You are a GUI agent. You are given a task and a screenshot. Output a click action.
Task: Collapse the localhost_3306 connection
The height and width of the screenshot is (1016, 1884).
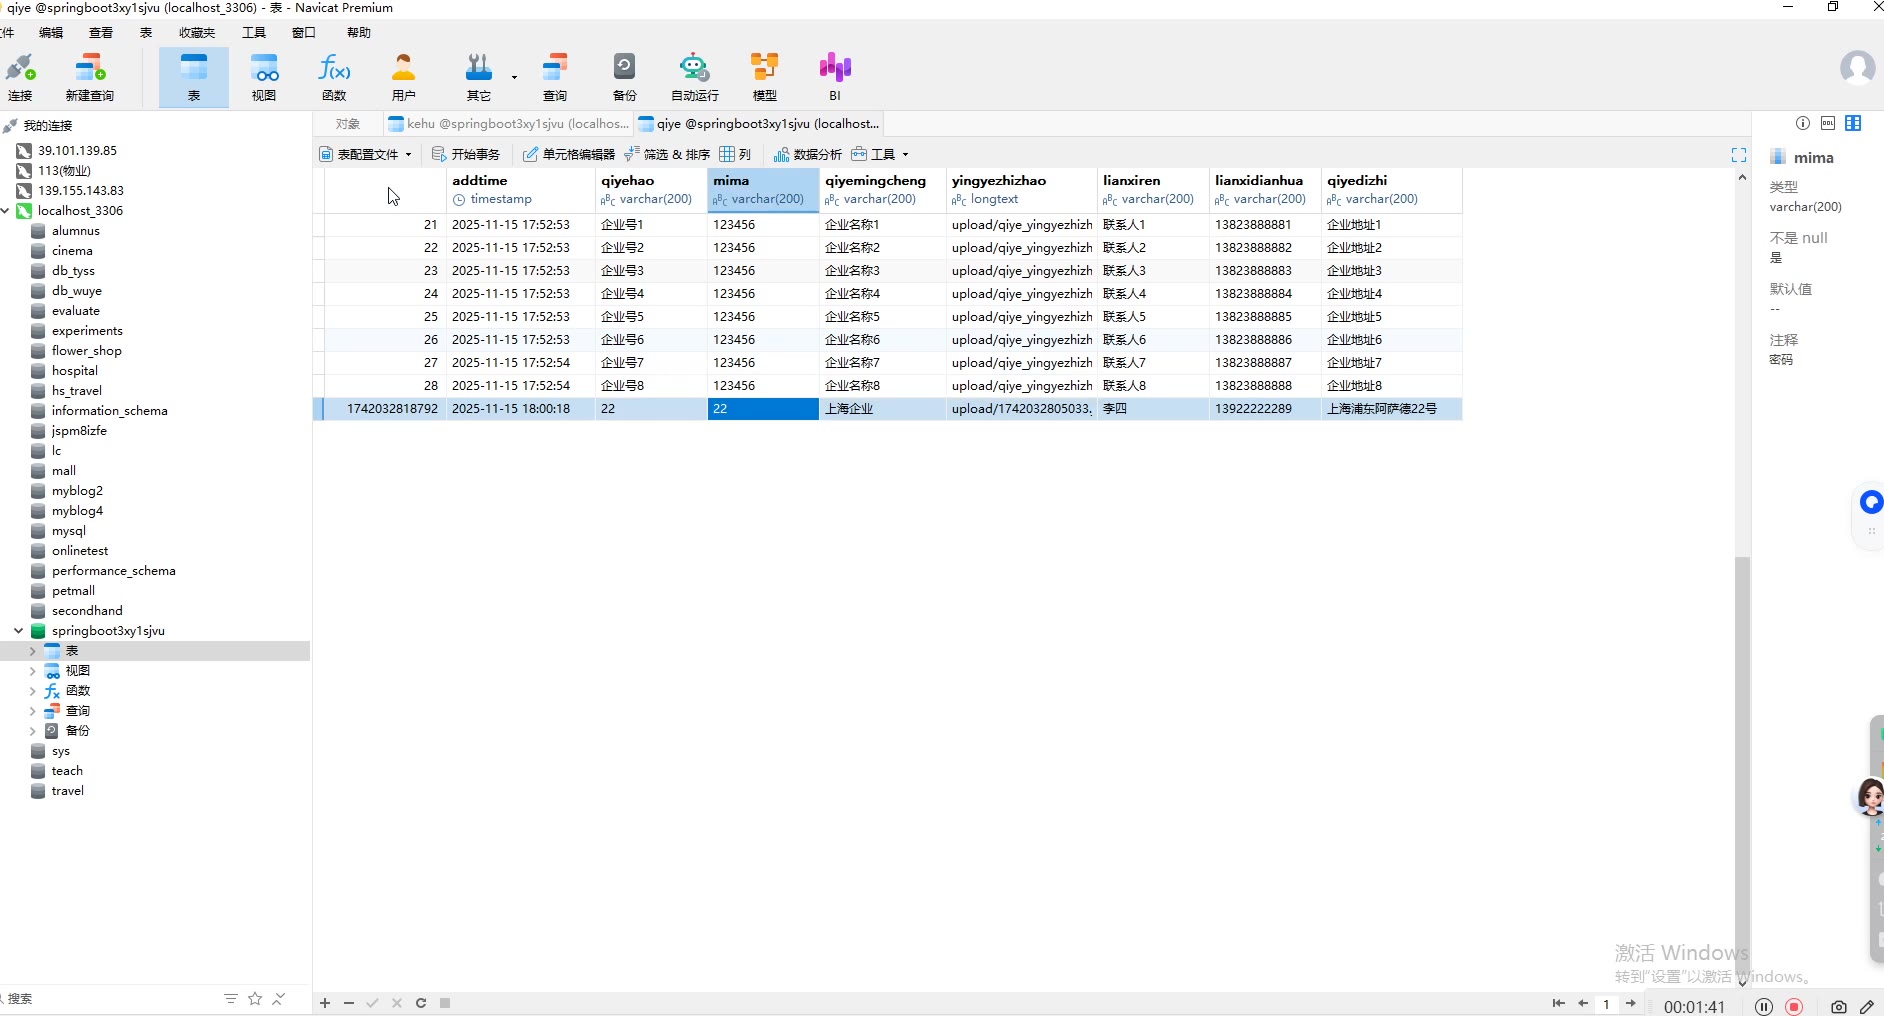coord(6,211)
